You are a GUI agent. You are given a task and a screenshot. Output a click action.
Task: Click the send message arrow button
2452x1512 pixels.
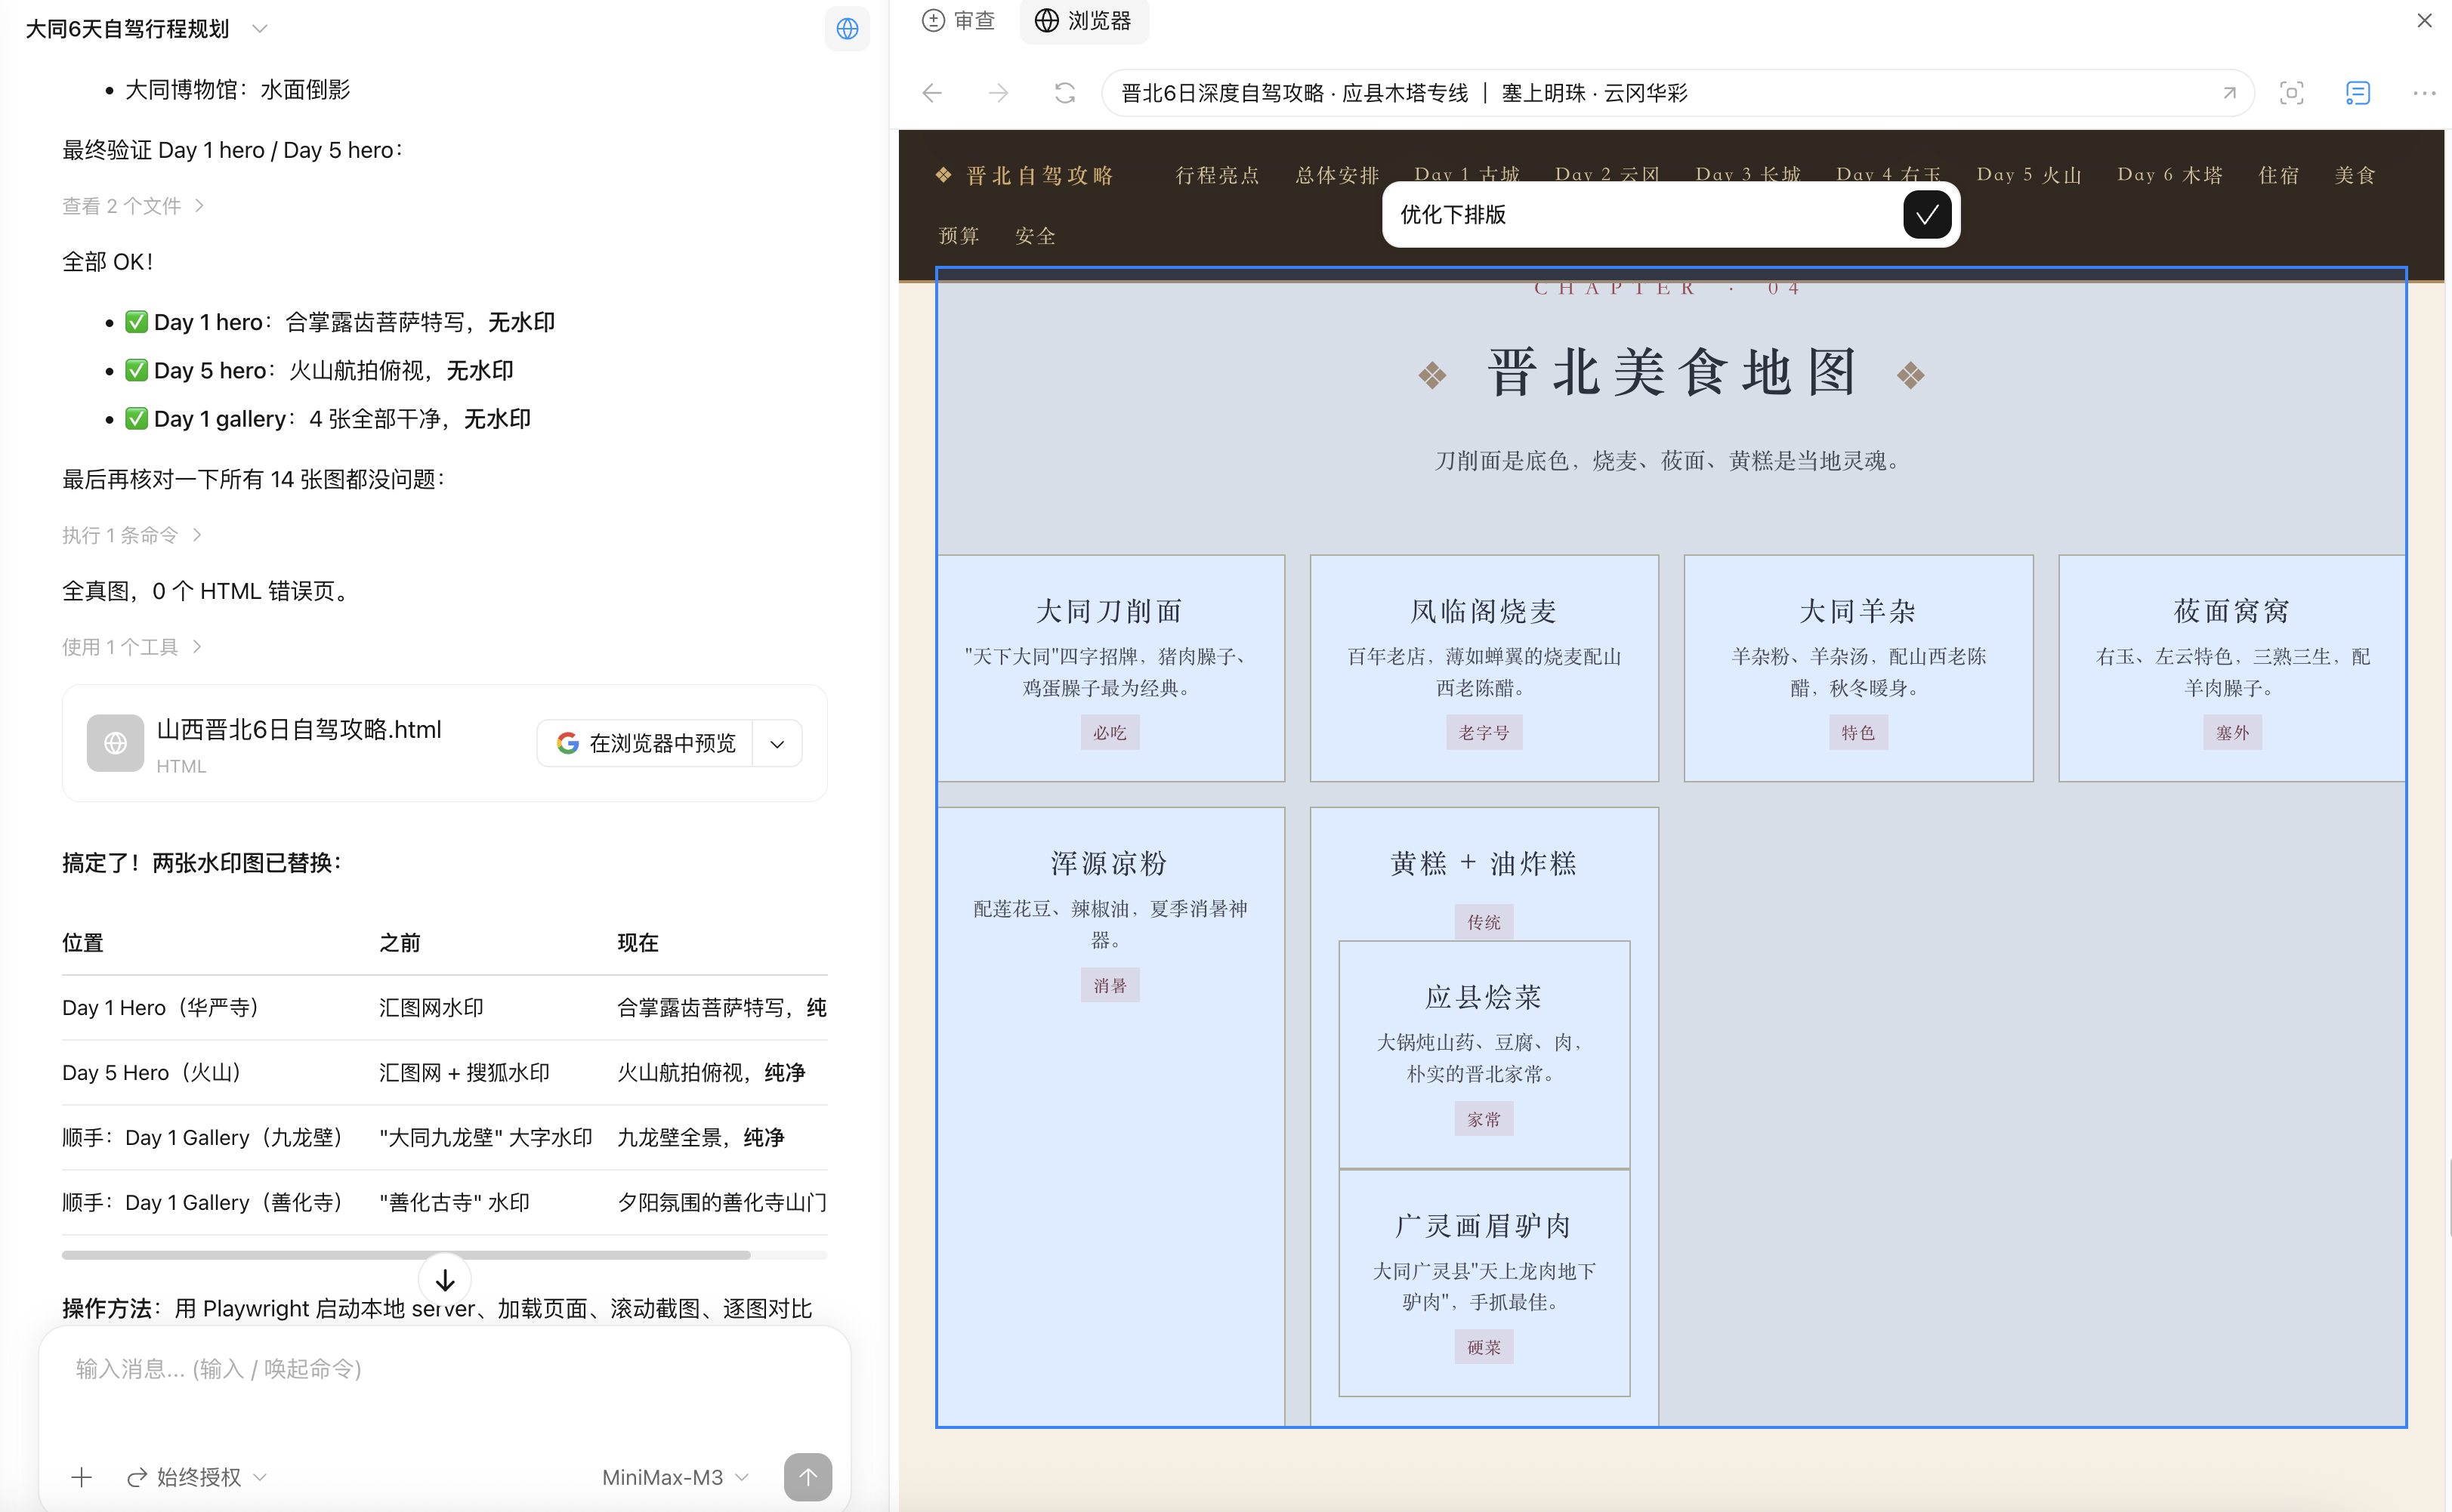coord(808,1477)
